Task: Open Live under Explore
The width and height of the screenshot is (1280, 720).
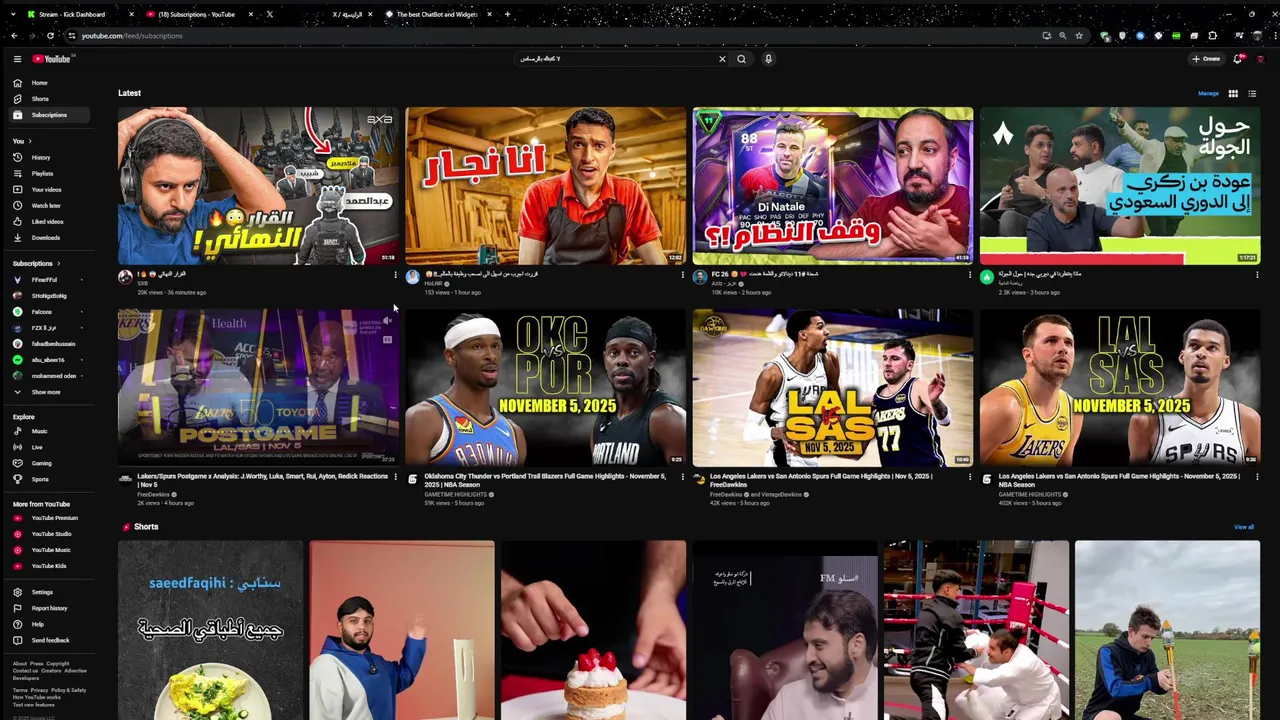Action: click(x=50, y=447)
